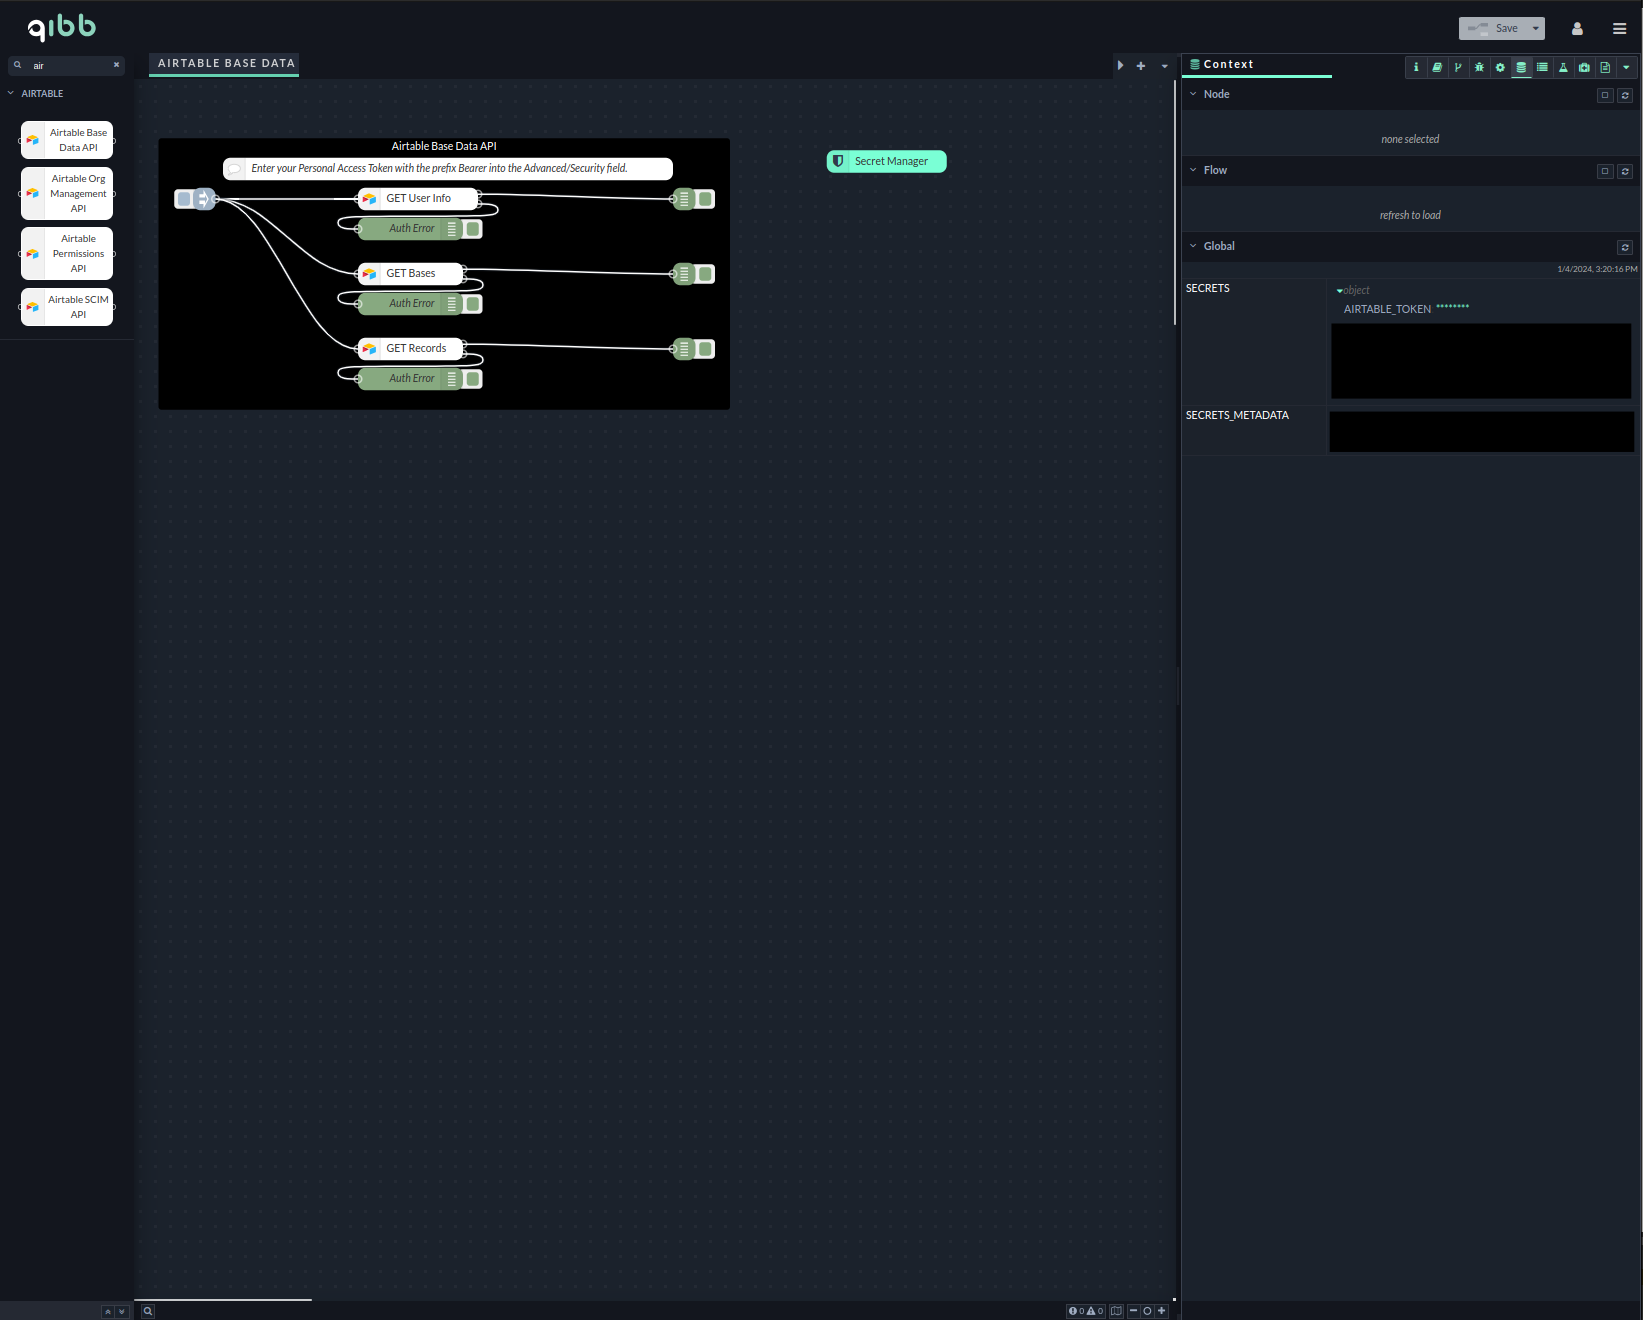Open the user profile icon
Viewport: 1643px width, 1320px height.
click(1577, 28)
